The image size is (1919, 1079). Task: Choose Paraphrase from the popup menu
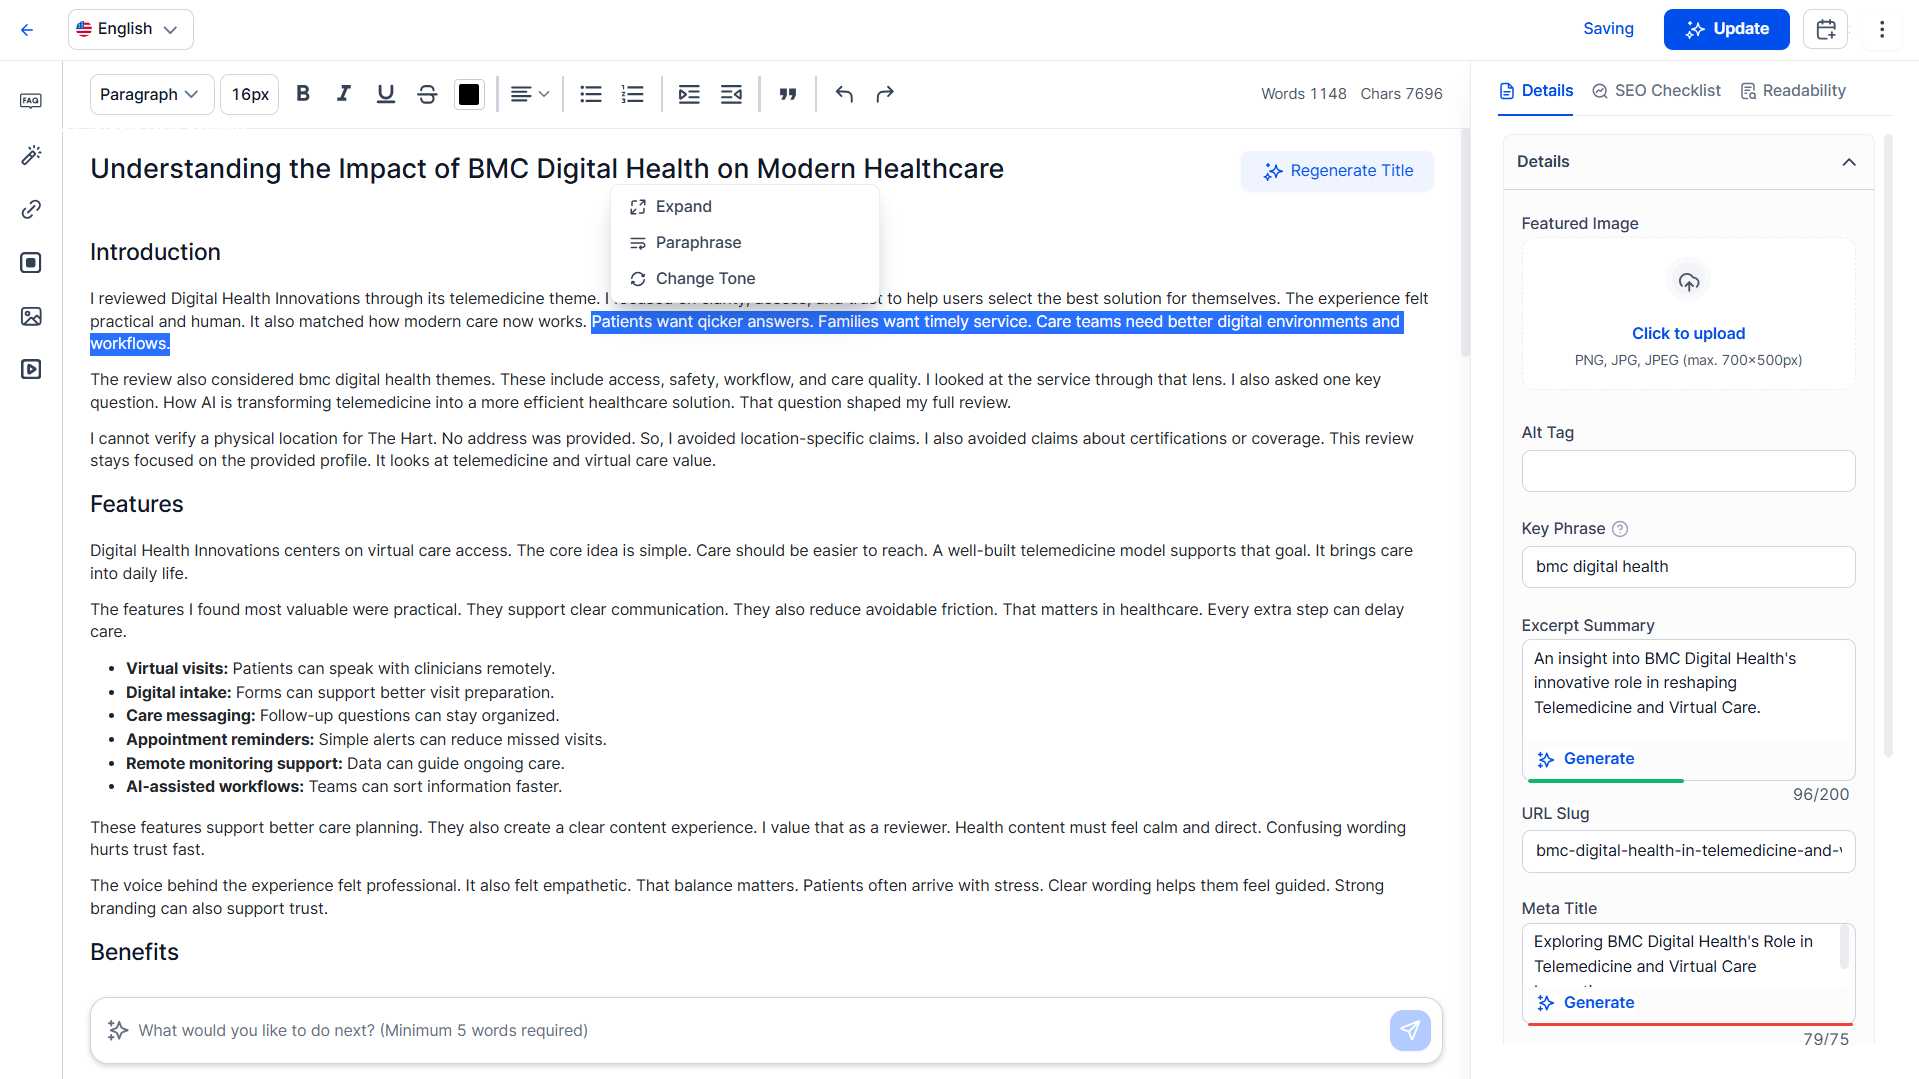pyautogui.click(x=745, y=242)
